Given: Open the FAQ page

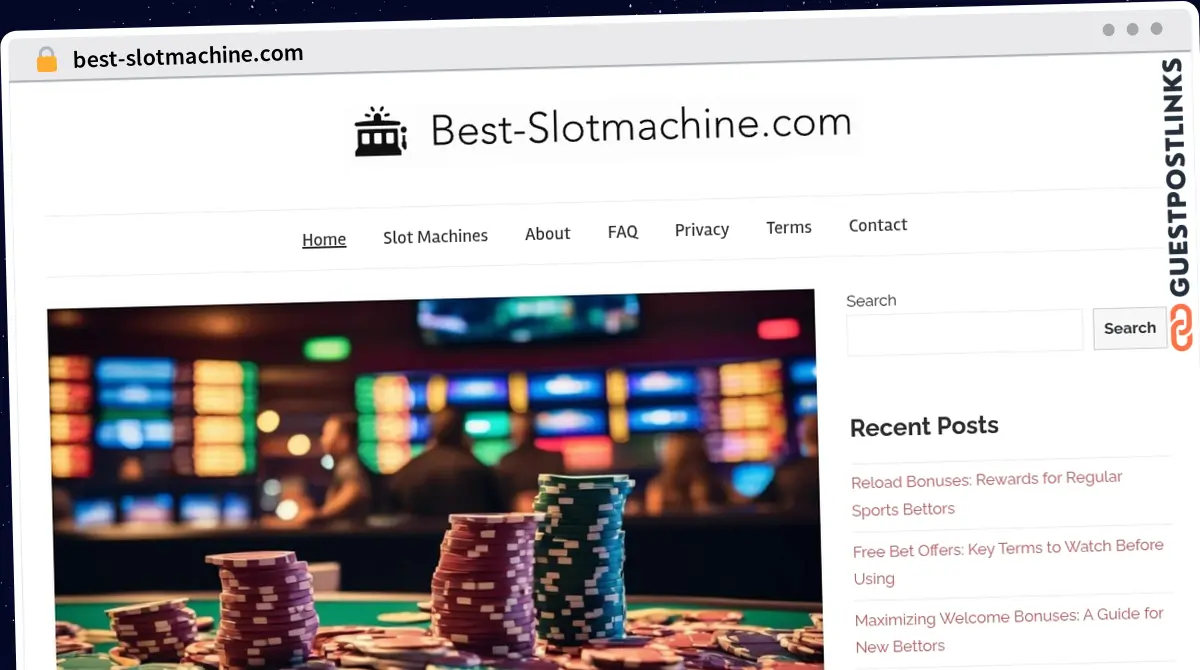Looking at the screenshot, I should coord(622,231).
